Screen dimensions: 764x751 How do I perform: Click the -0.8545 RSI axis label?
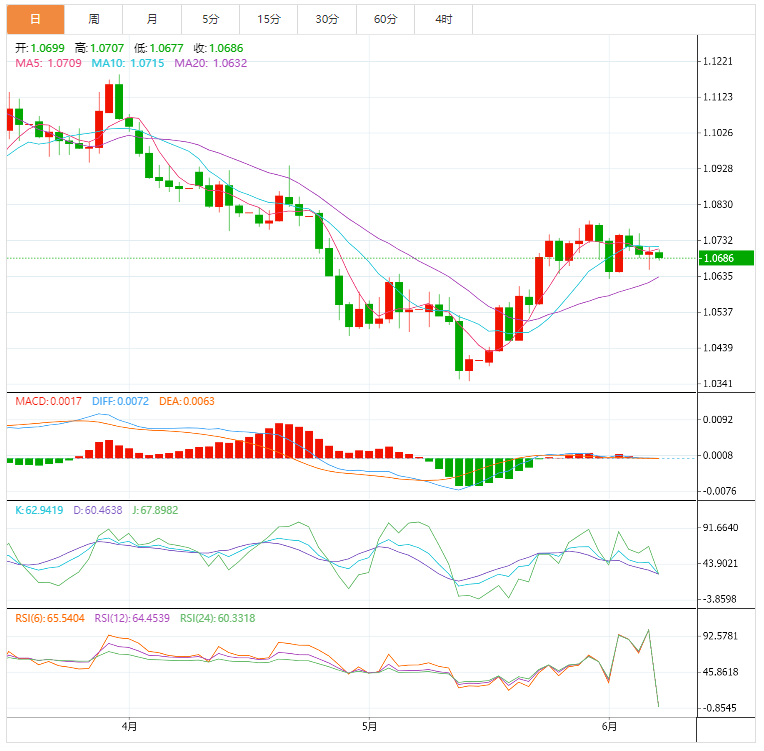719,708
